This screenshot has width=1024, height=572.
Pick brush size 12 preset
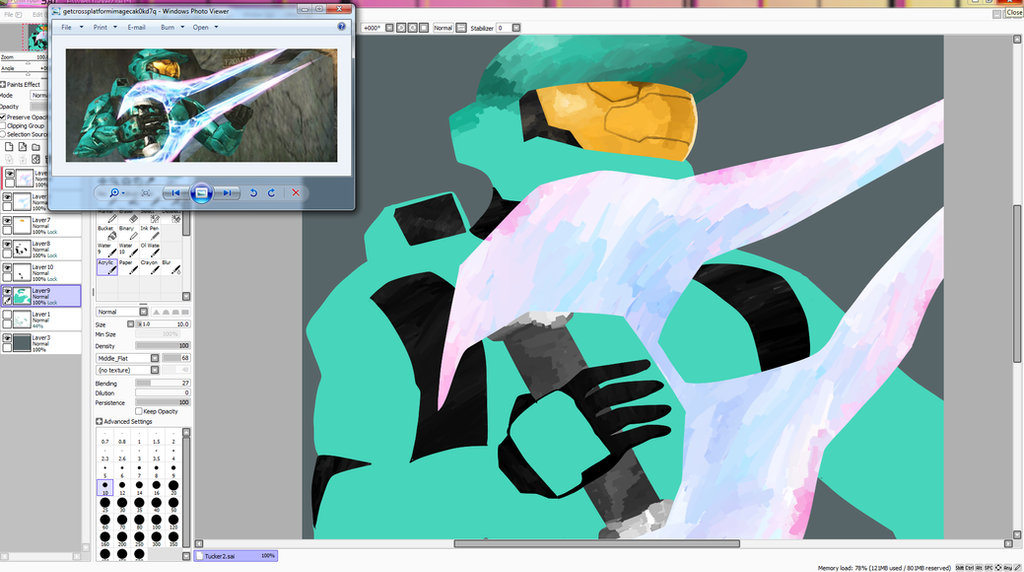(122, 487)
